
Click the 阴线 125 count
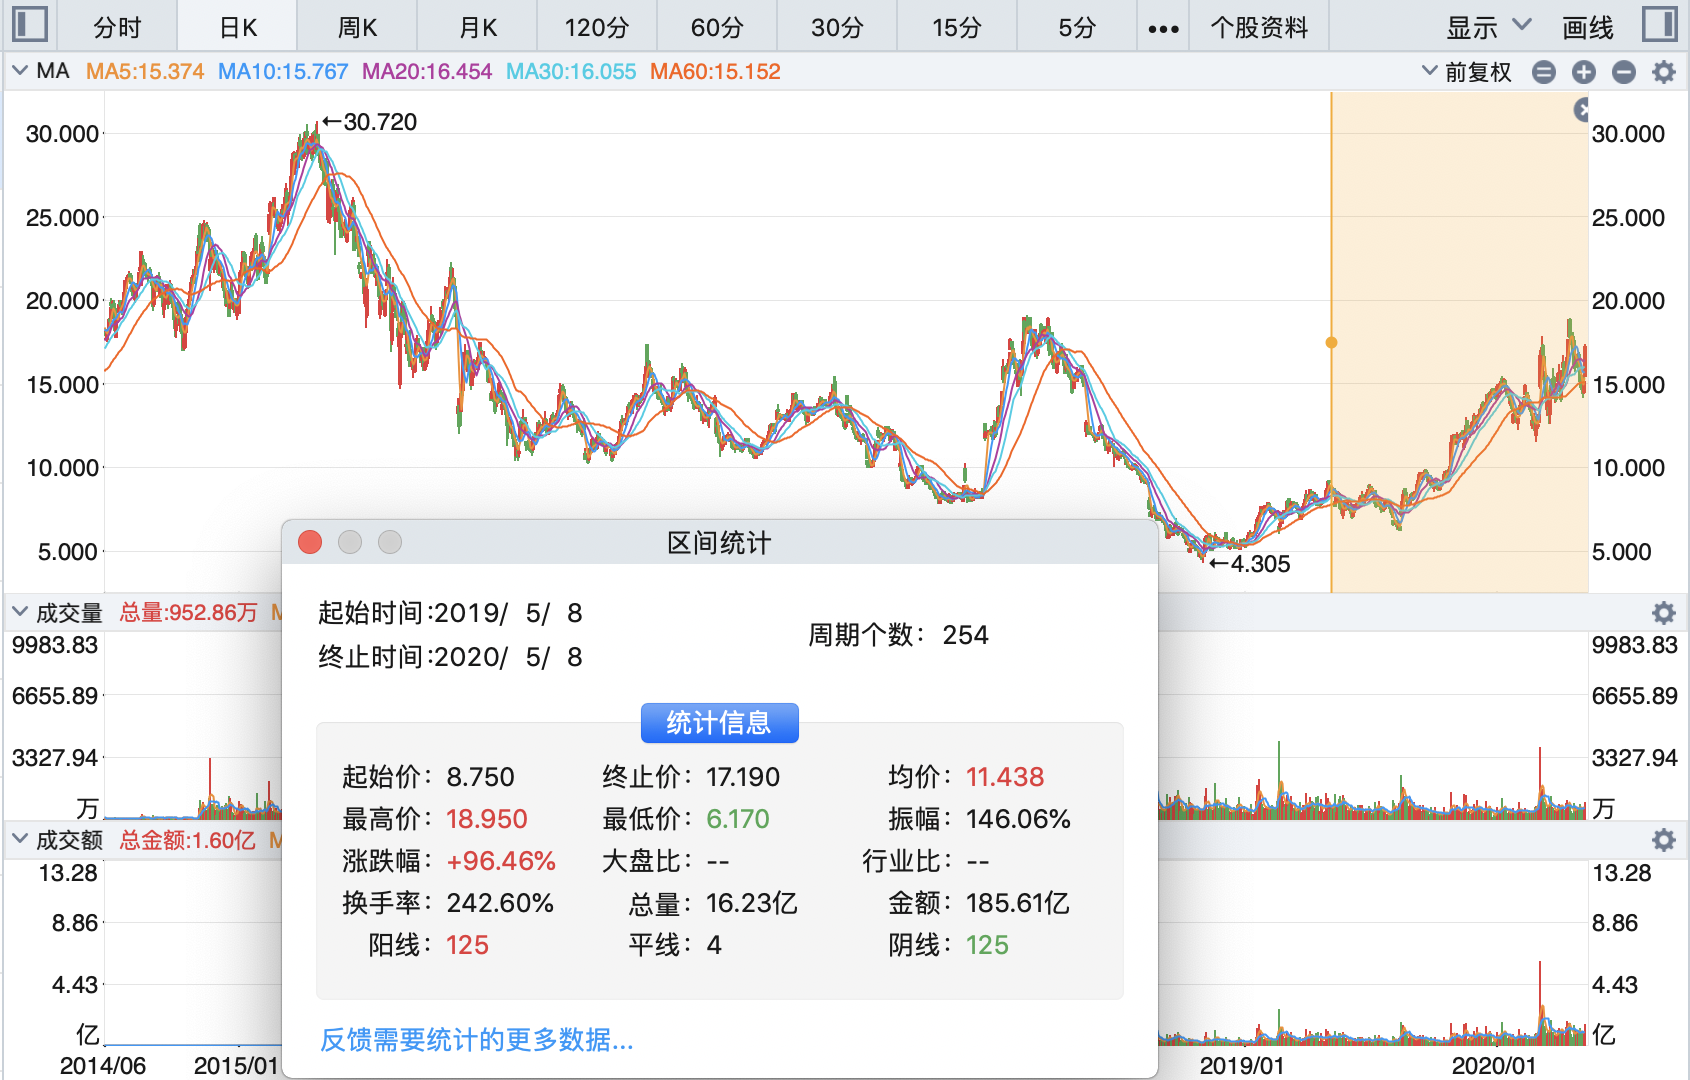[x=987, y=945]
